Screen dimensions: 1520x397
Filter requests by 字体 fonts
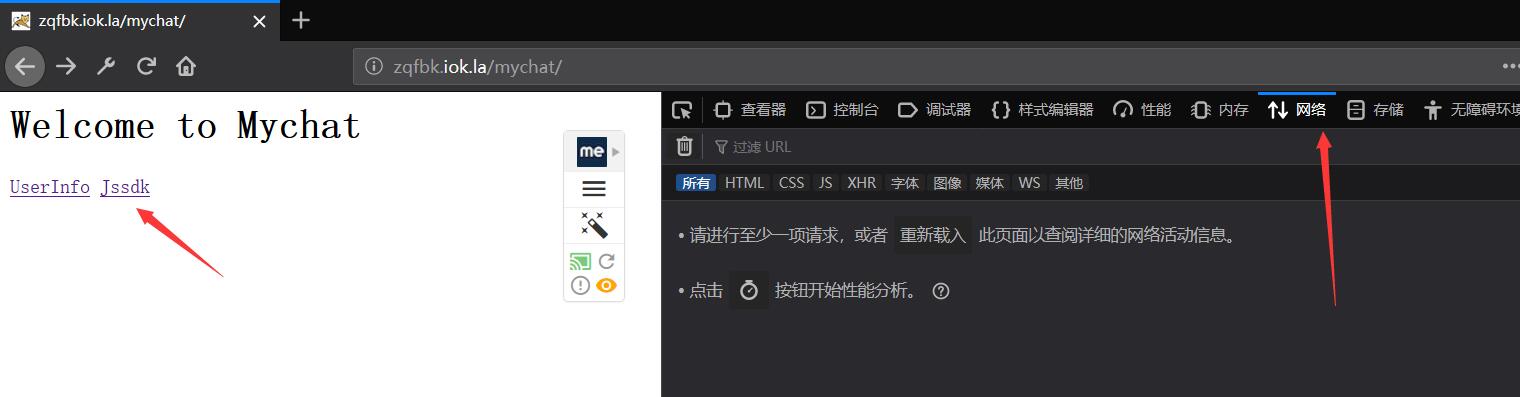(904, 183)
